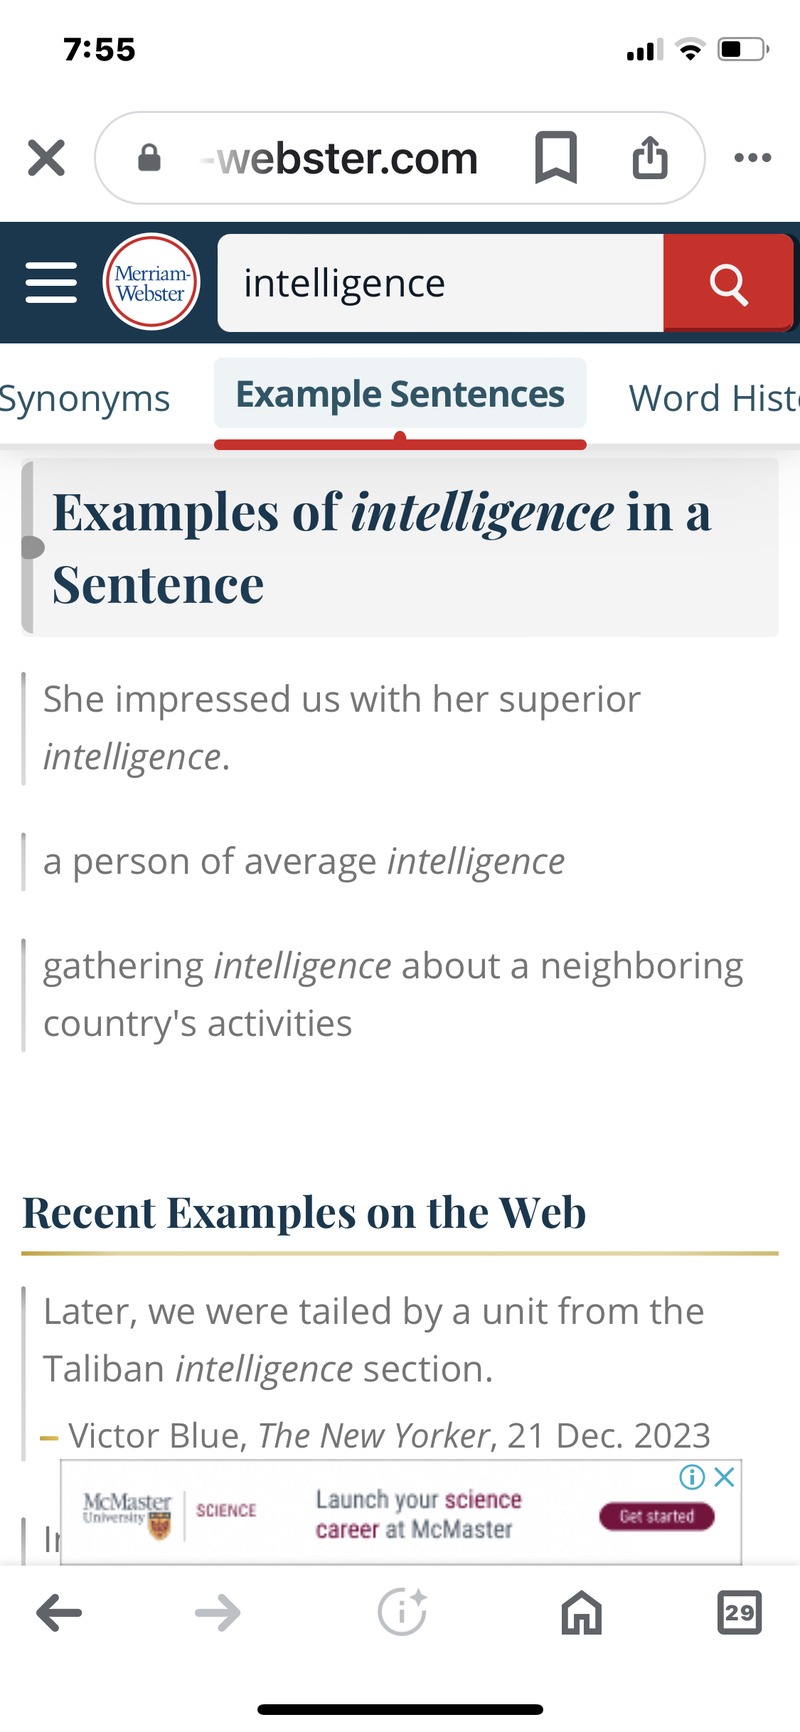Open the tab switcher showing 29 tabs
The width and height of the screenshot is (800, 1732).
coord(740,1612)
